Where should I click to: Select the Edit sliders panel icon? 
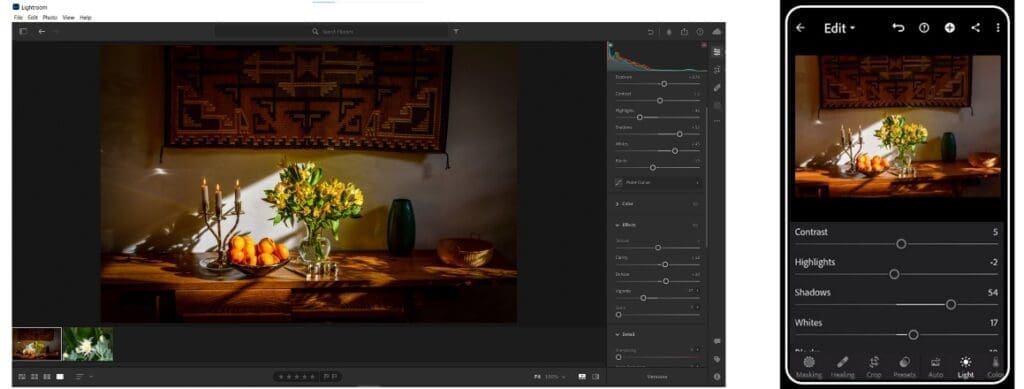click(x=717, y=52)
